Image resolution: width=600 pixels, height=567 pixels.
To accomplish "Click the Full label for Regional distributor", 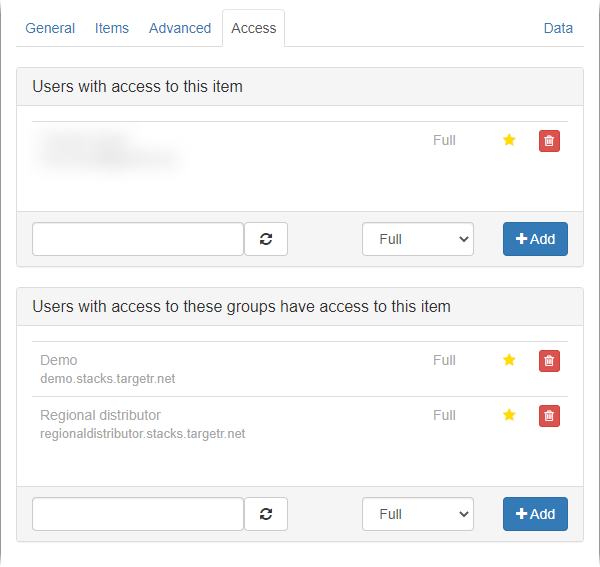I will pos(444,415).
